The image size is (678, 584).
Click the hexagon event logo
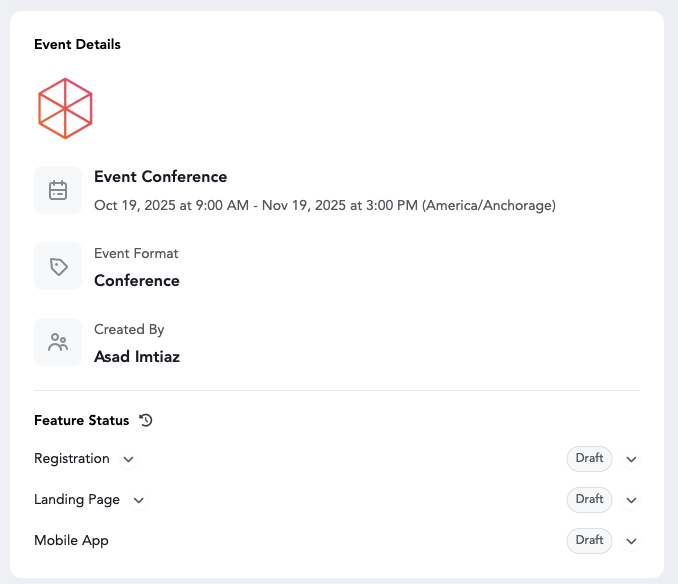point(65,107)
